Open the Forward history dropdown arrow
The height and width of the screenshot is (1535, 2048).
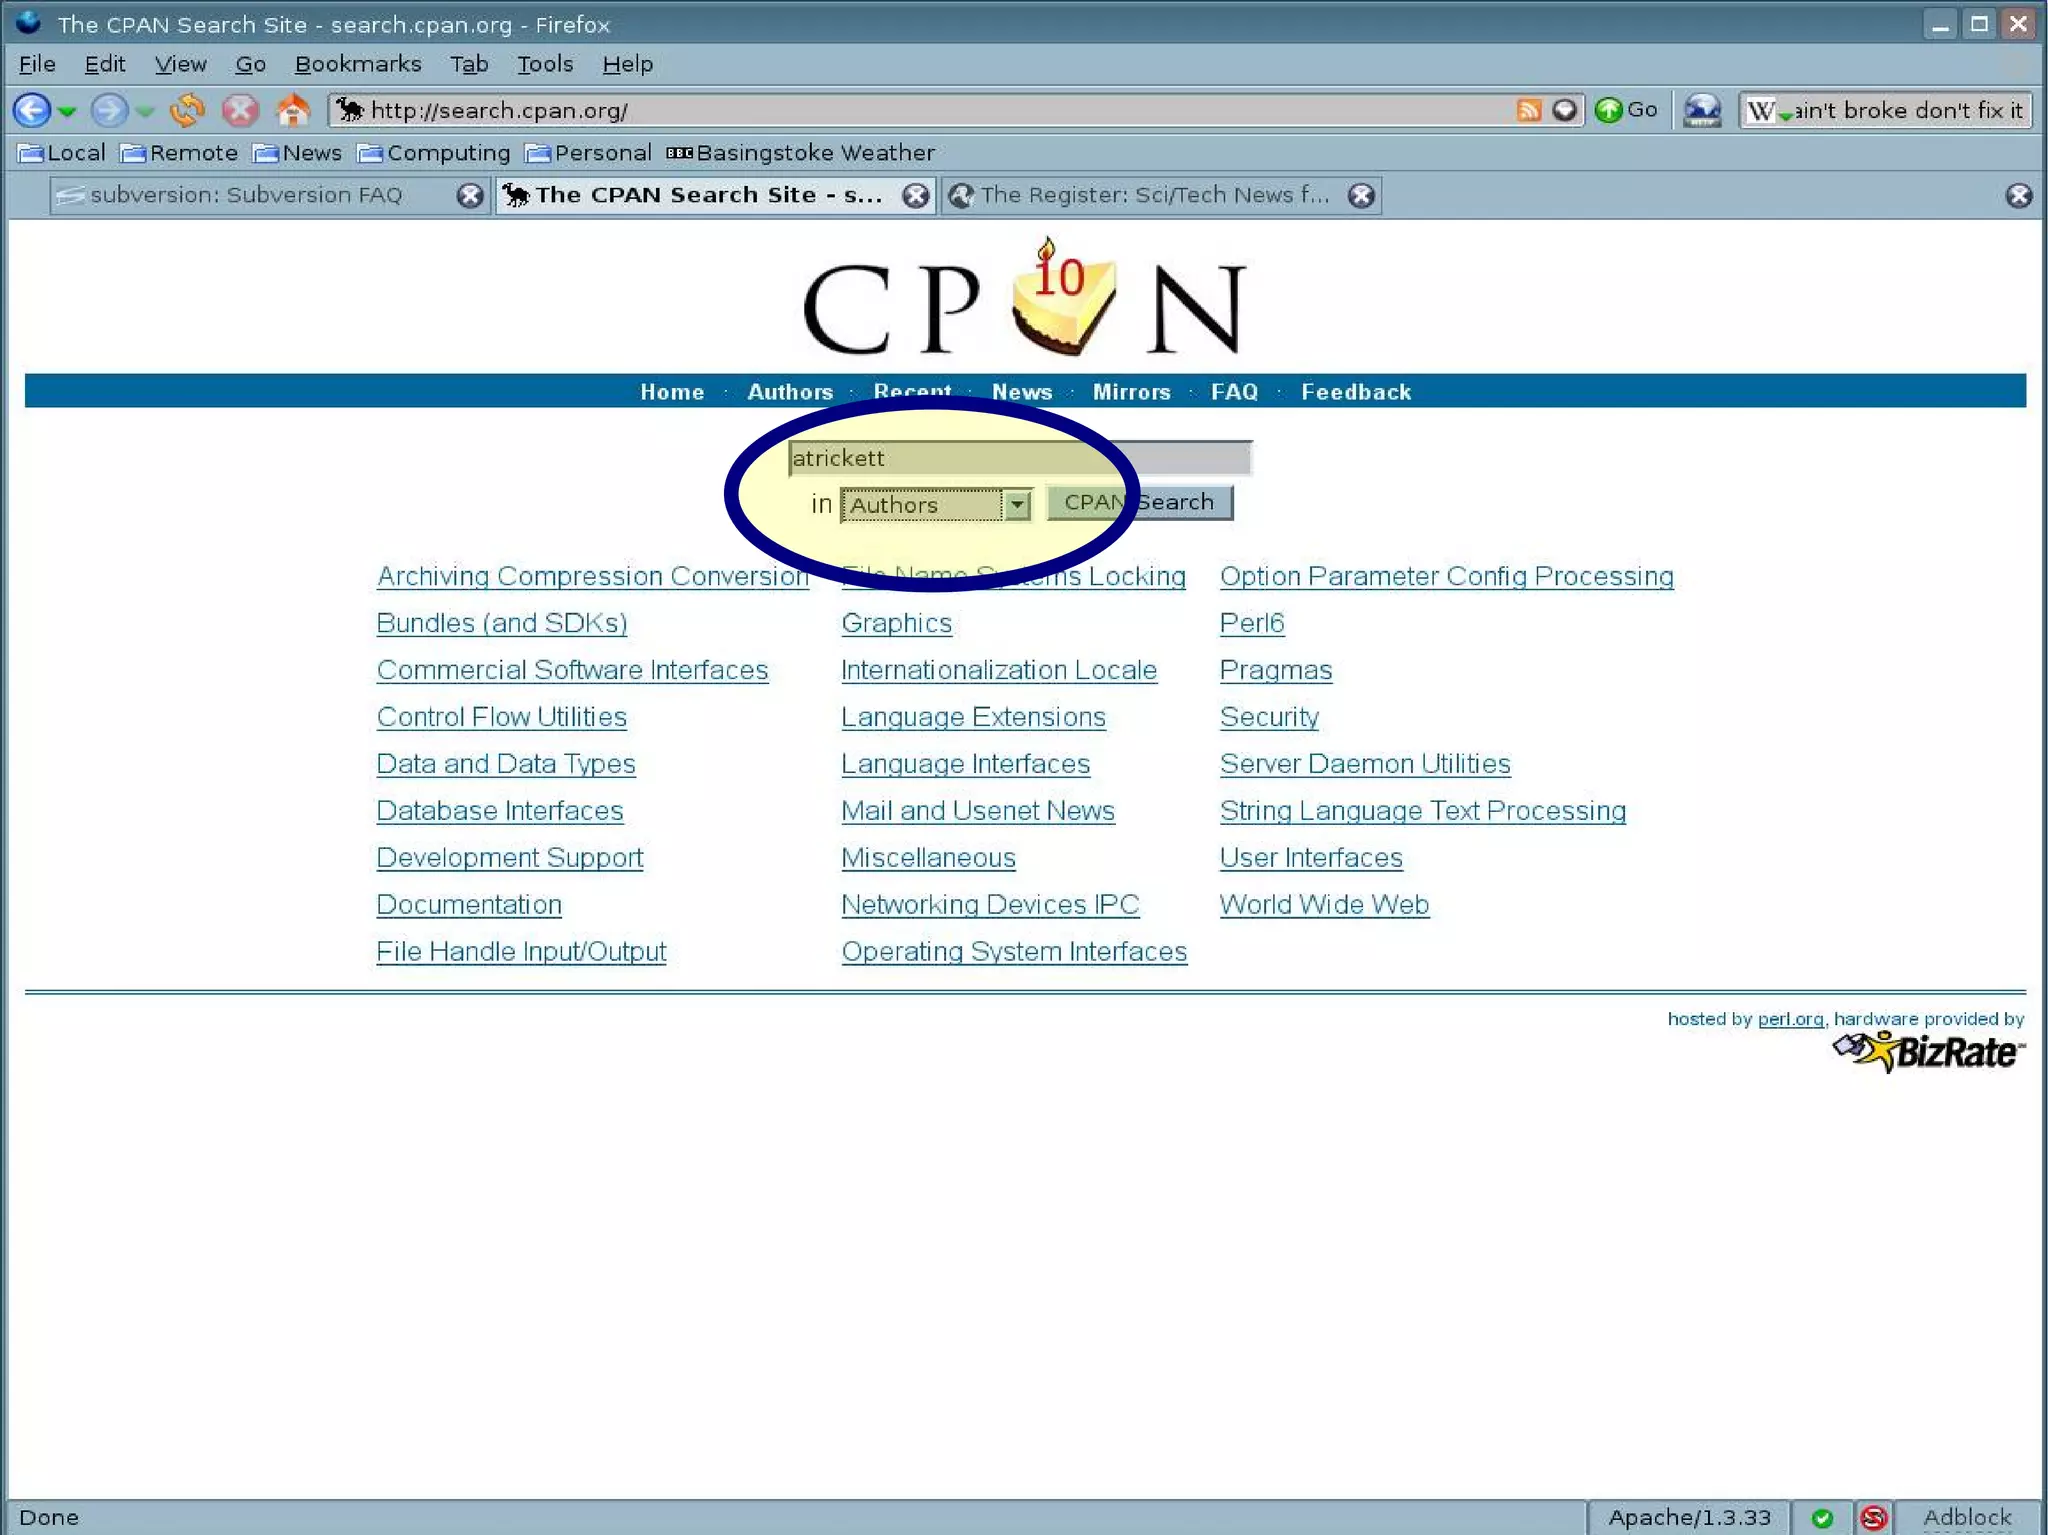(x=145, y=111)
